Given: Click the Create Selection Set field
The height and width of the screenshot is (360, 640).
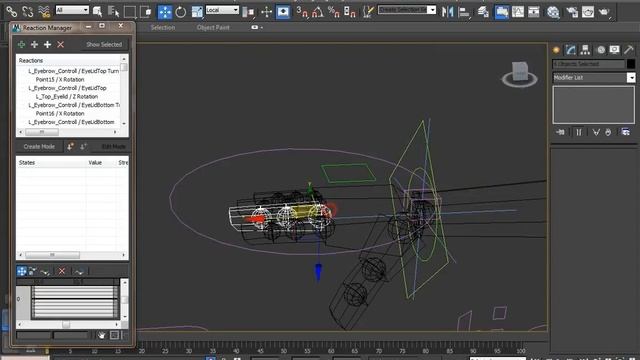Looking at the screenshot, I should click(402, 10).
